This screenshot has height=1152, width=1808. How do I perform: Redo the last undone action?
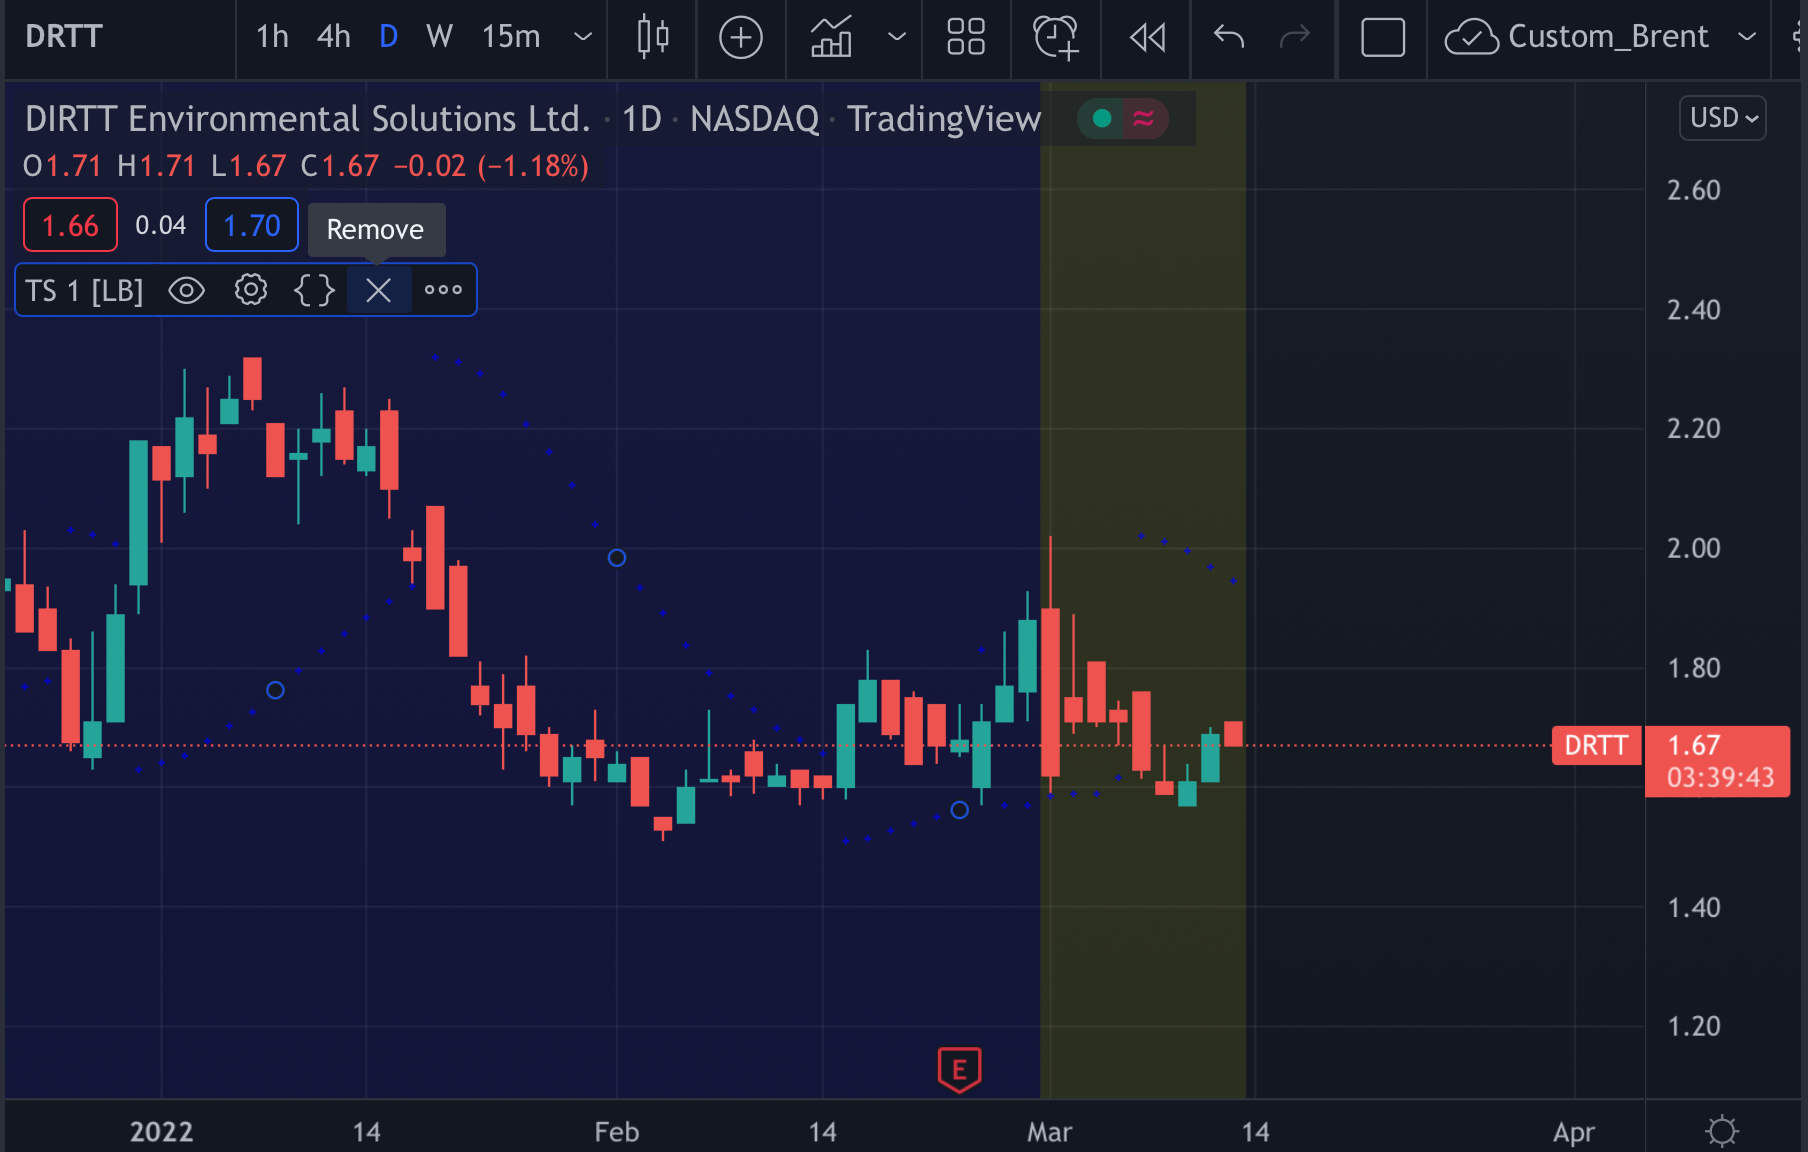click(1295, 37)
